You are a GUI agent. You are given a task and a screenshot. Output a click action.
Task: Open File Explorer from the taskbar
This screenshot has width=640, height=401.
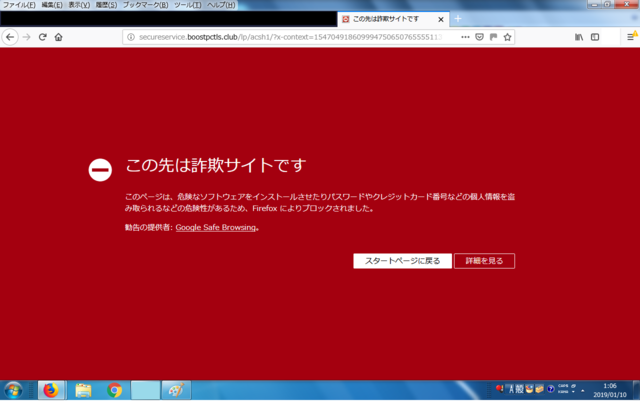pyautogui.click(x=83, y=390)
